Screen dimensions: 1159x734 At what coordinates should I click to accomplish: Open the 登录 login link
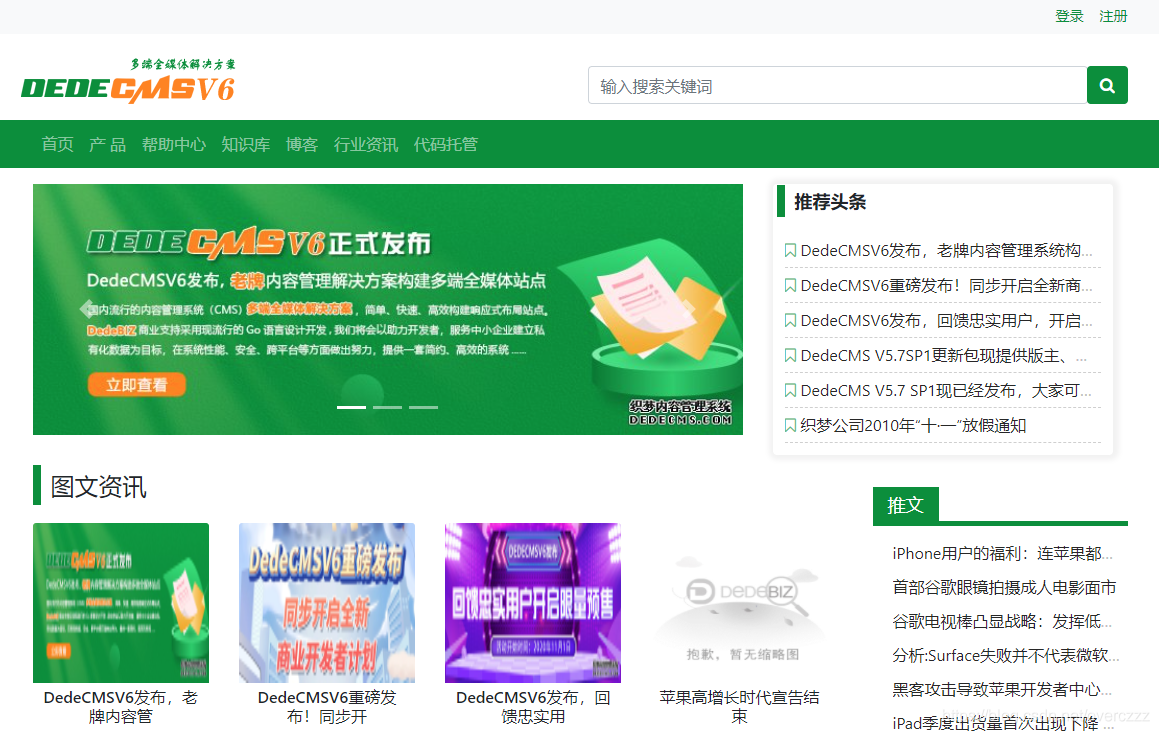point(1069,16)
